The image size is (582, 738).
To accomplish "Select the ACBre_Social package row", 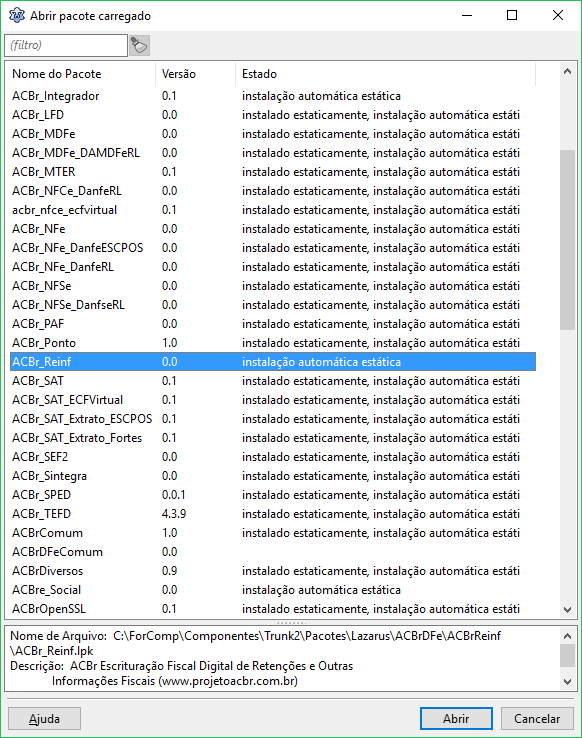I will click(x=273, y=590).
